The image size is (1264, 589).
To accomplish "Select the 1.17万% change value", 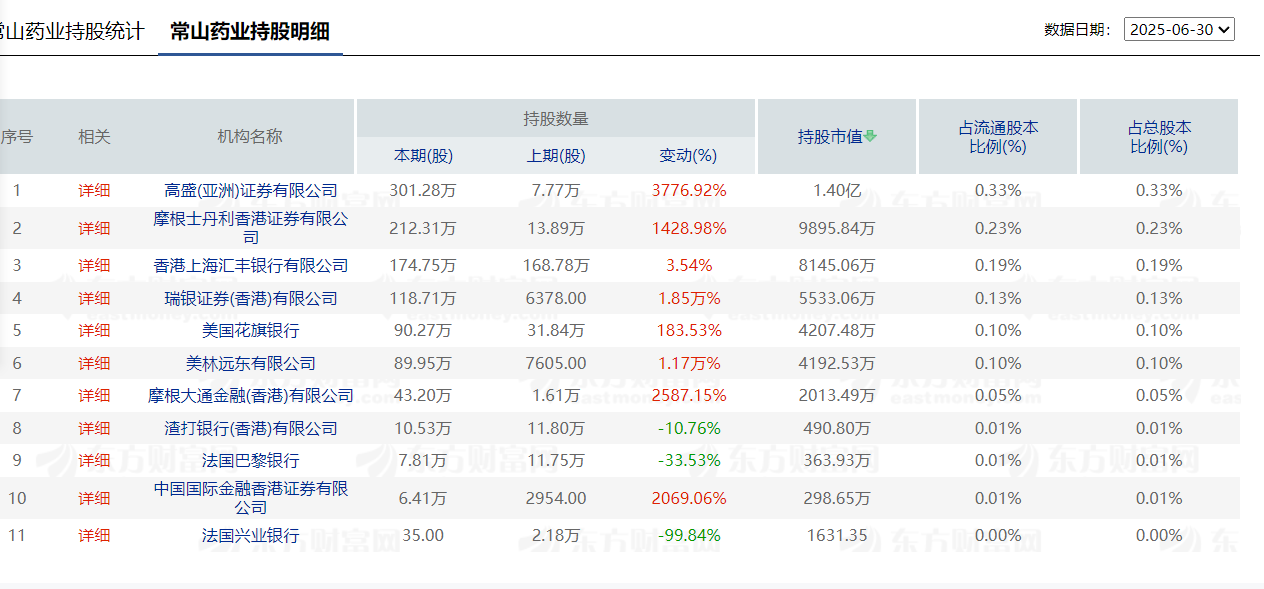I will tap(689, 363).
